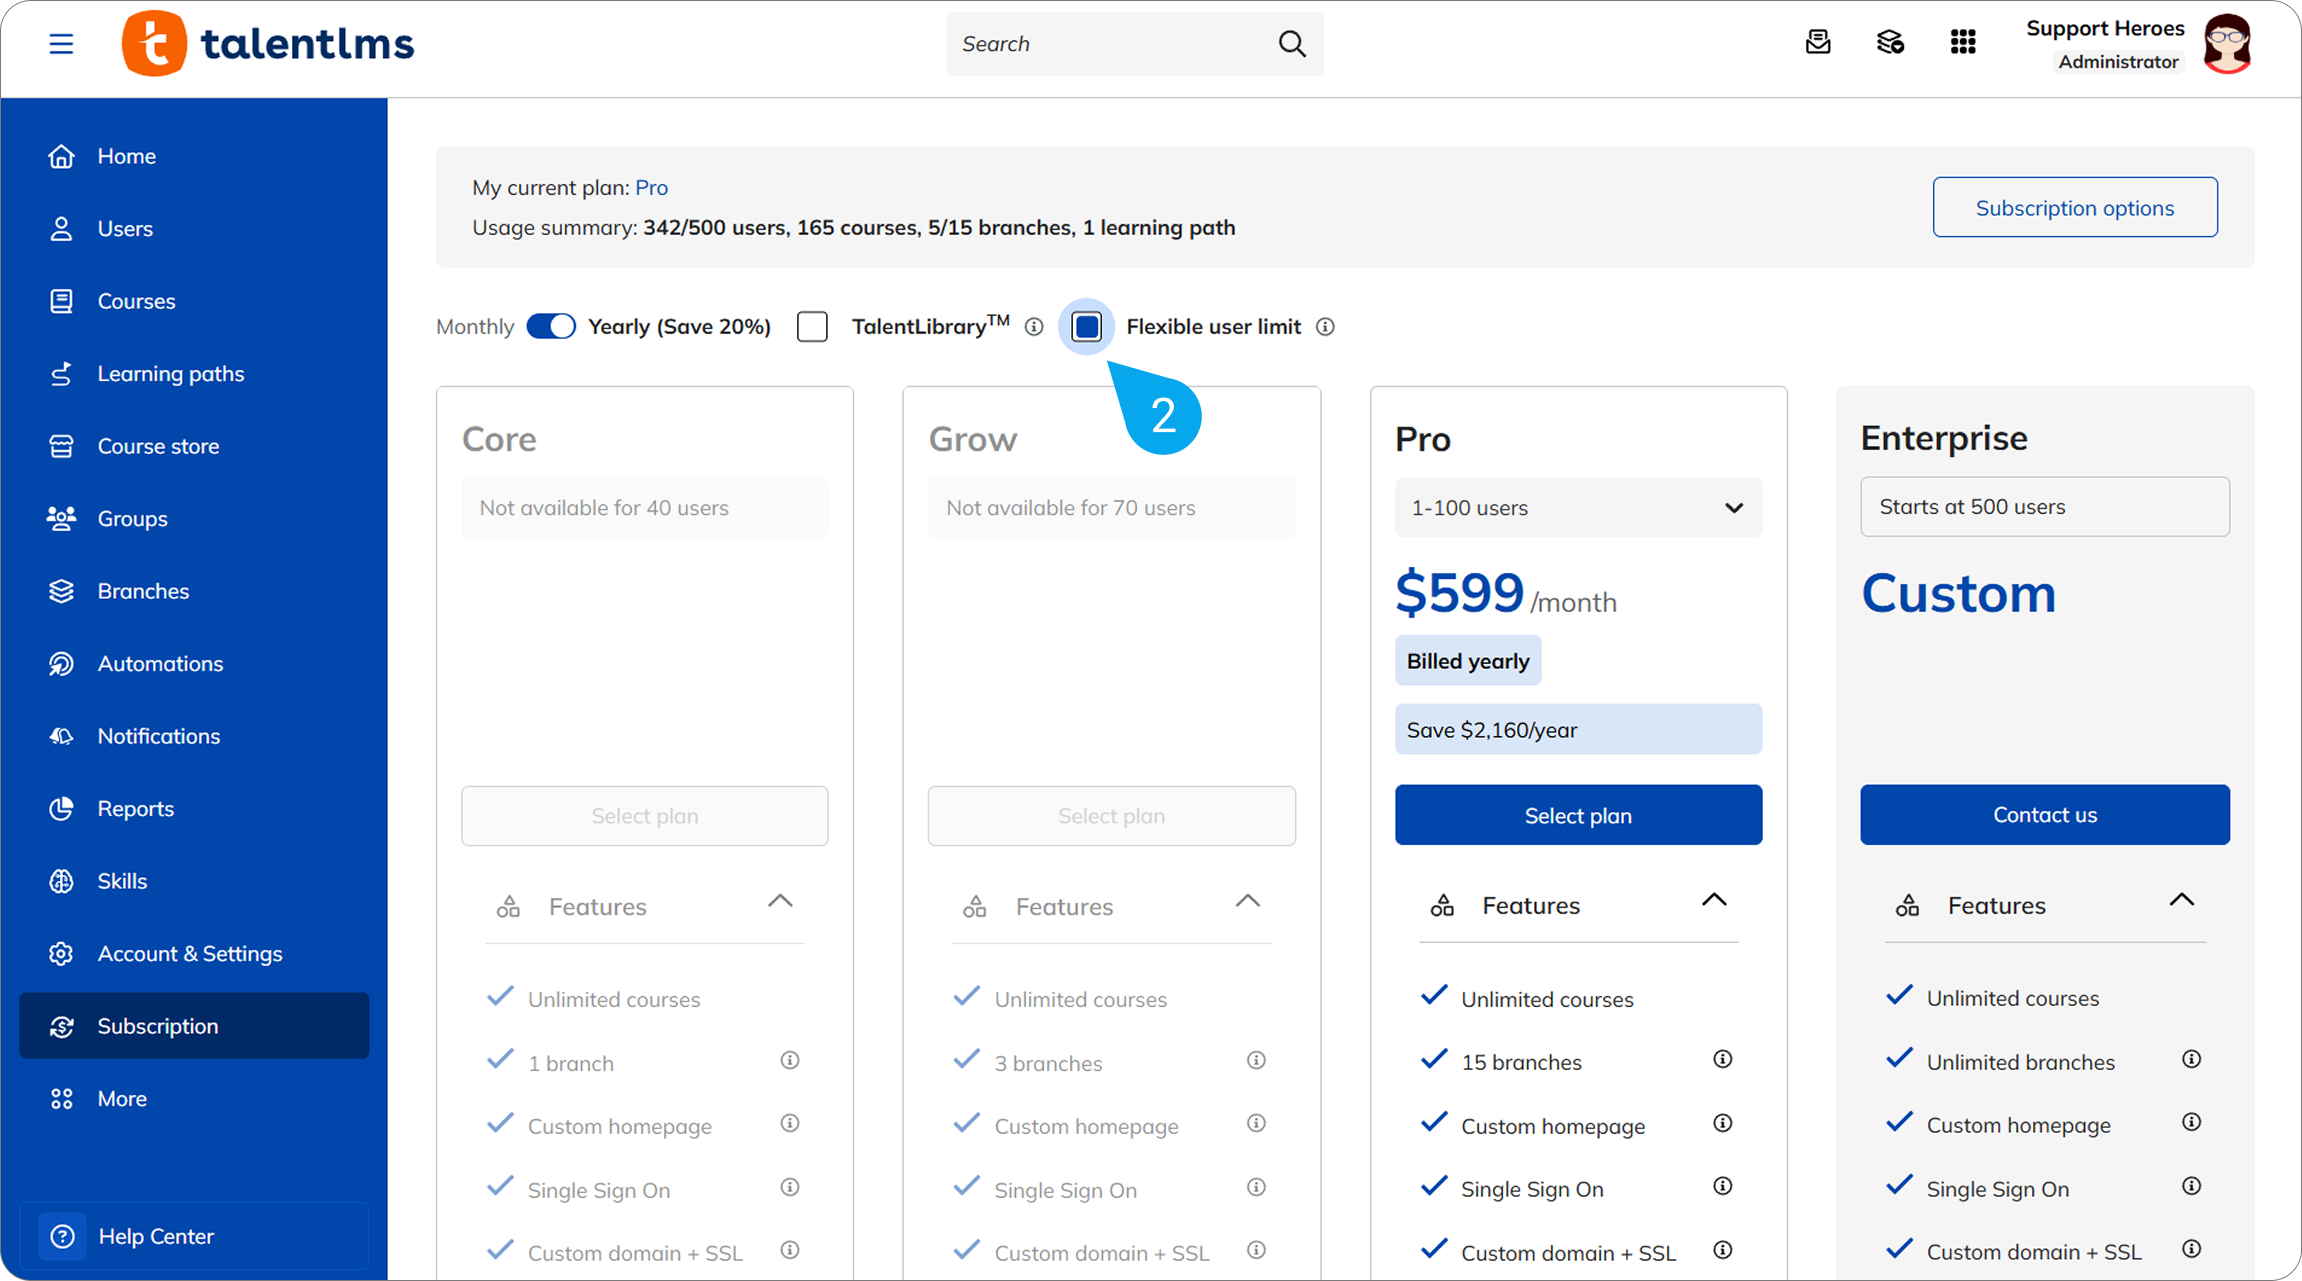Go to Home in the sidebar
This screenshot has height=1281, width=2302.
click(194, 156)
